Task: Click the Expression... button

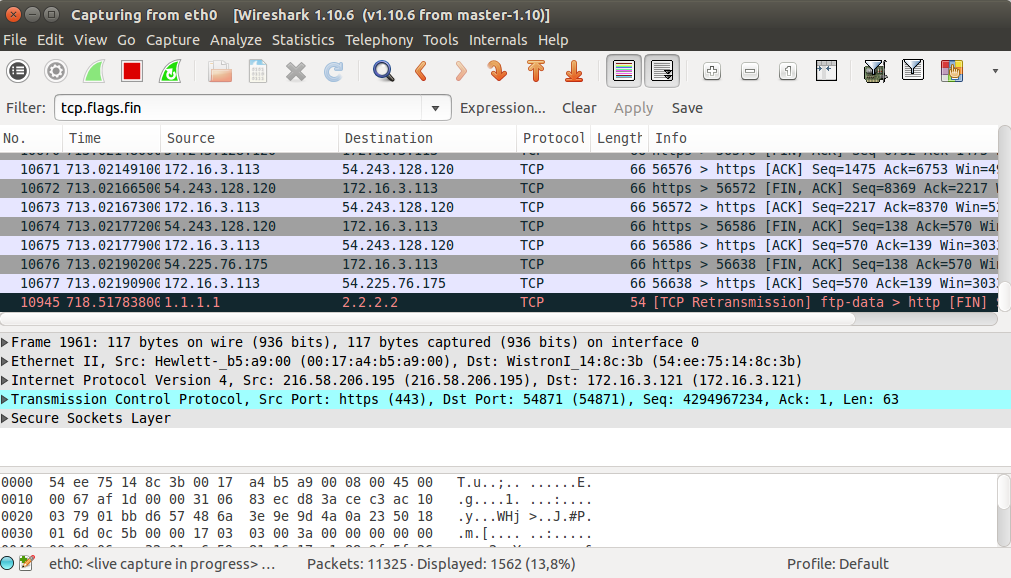Action: tap(502, 108)
